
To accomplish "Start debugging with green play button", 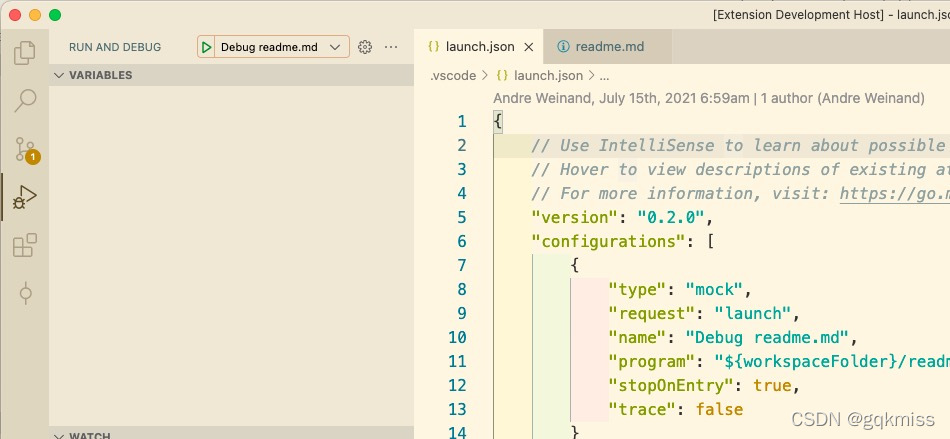I will point(207,47).
